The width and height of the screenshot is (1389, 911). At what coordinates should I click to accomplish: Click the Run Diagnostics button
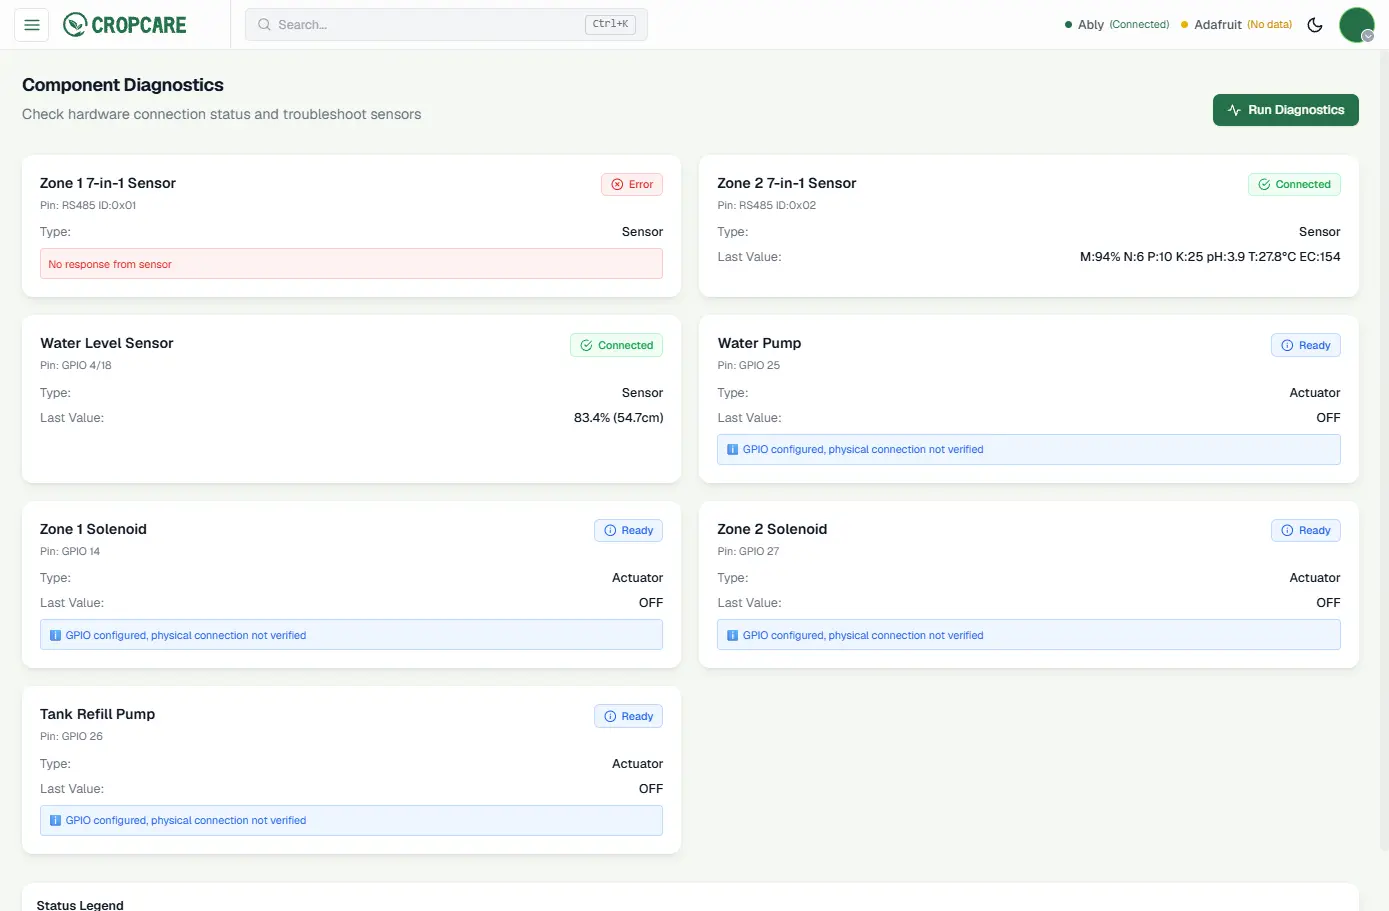tap(1285, 110)
